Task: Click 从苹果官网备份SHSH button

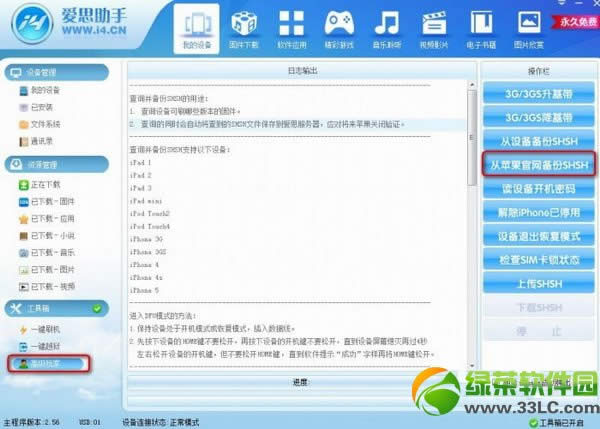Action: coord(539,165)
